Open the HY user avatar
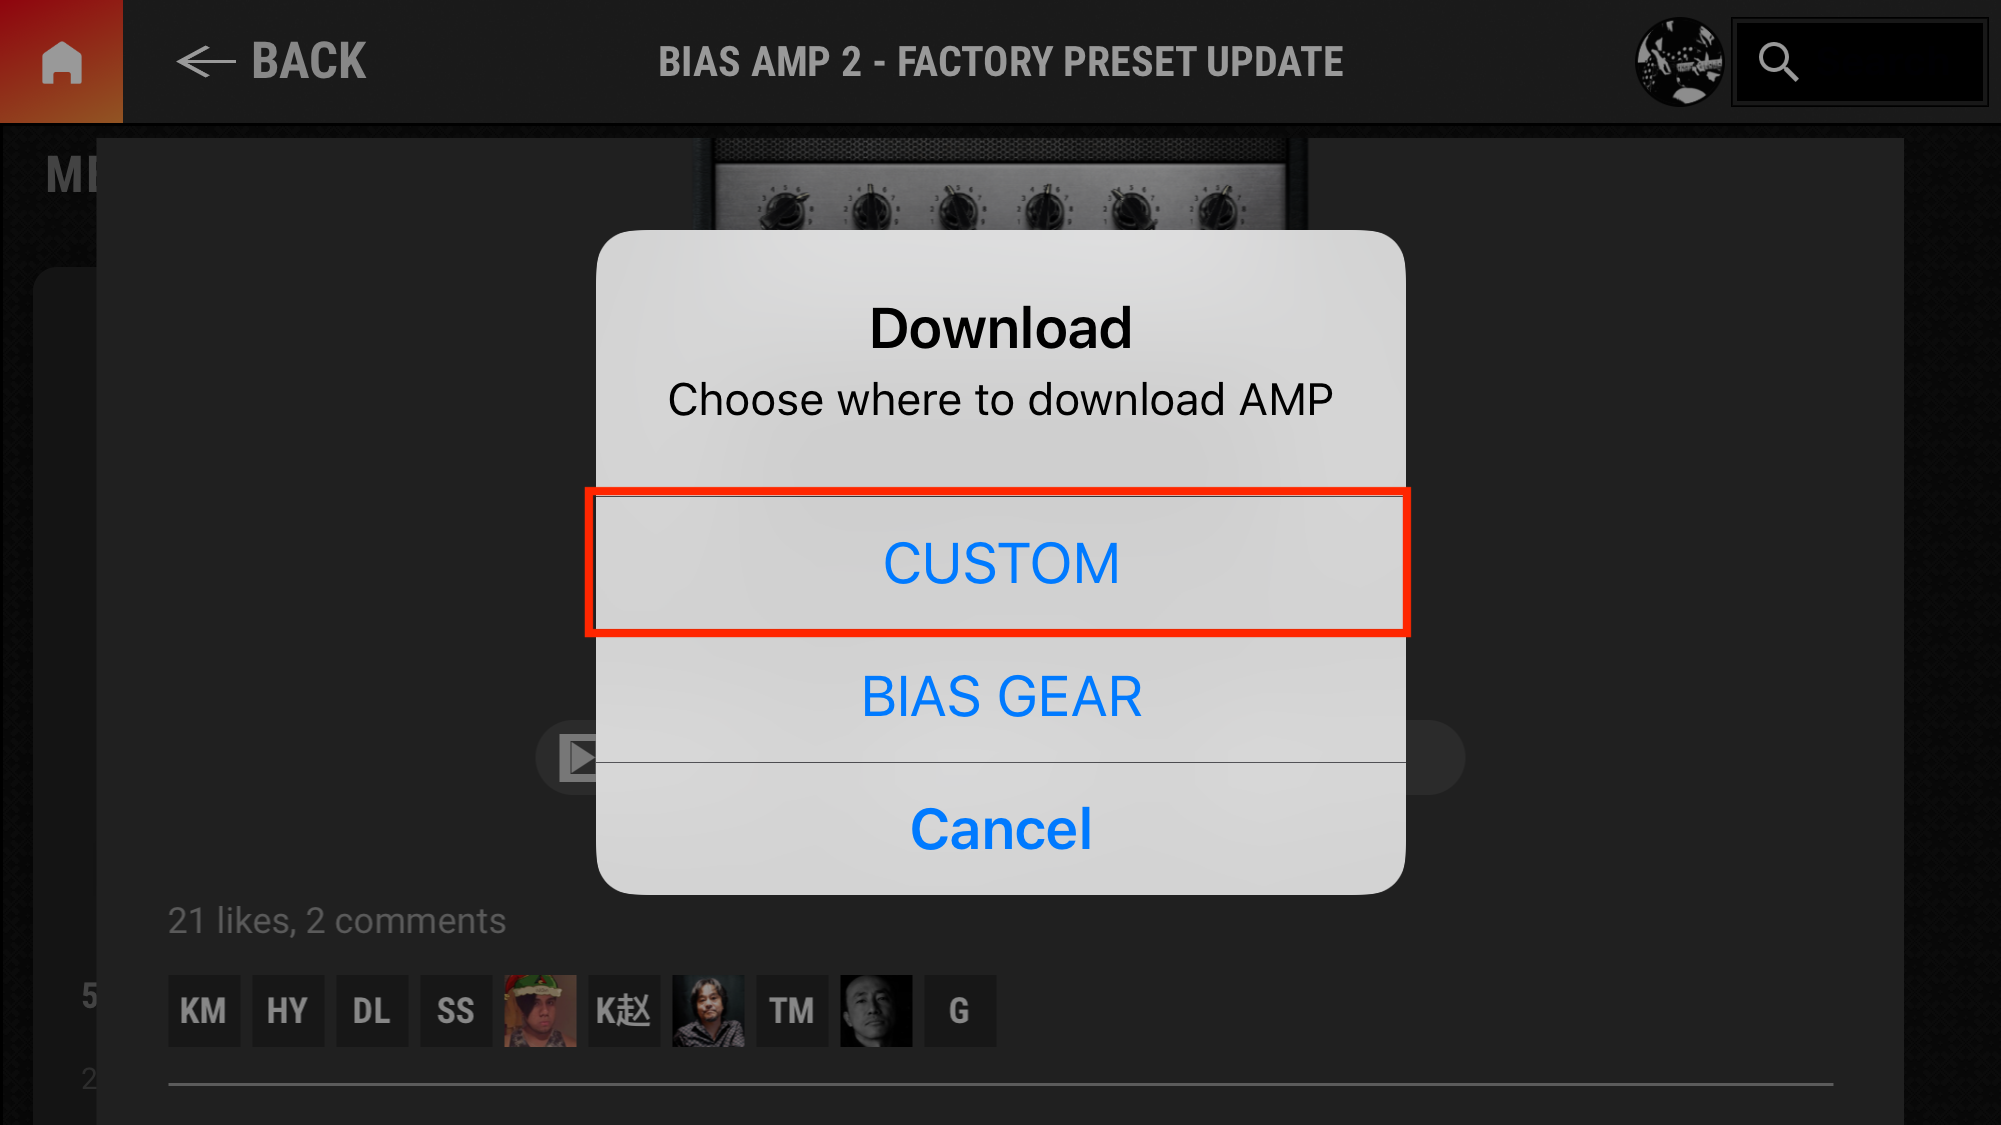Viewport: 2001px width, 1125px height. point(288,1011)
